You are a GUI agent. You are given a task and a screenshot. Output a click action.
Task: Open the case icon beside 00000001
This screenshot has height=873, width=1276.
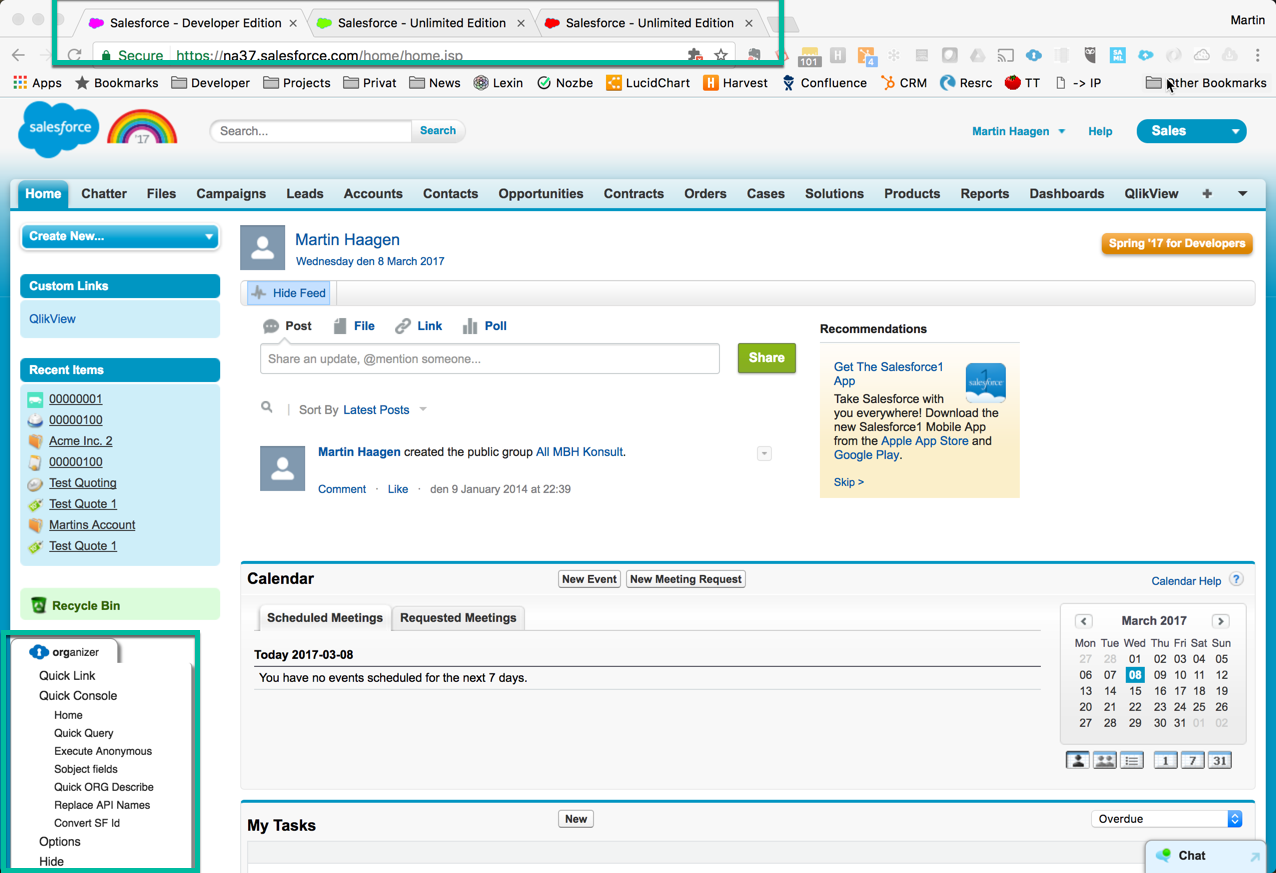pyautogui.click(x=35, y=399)
